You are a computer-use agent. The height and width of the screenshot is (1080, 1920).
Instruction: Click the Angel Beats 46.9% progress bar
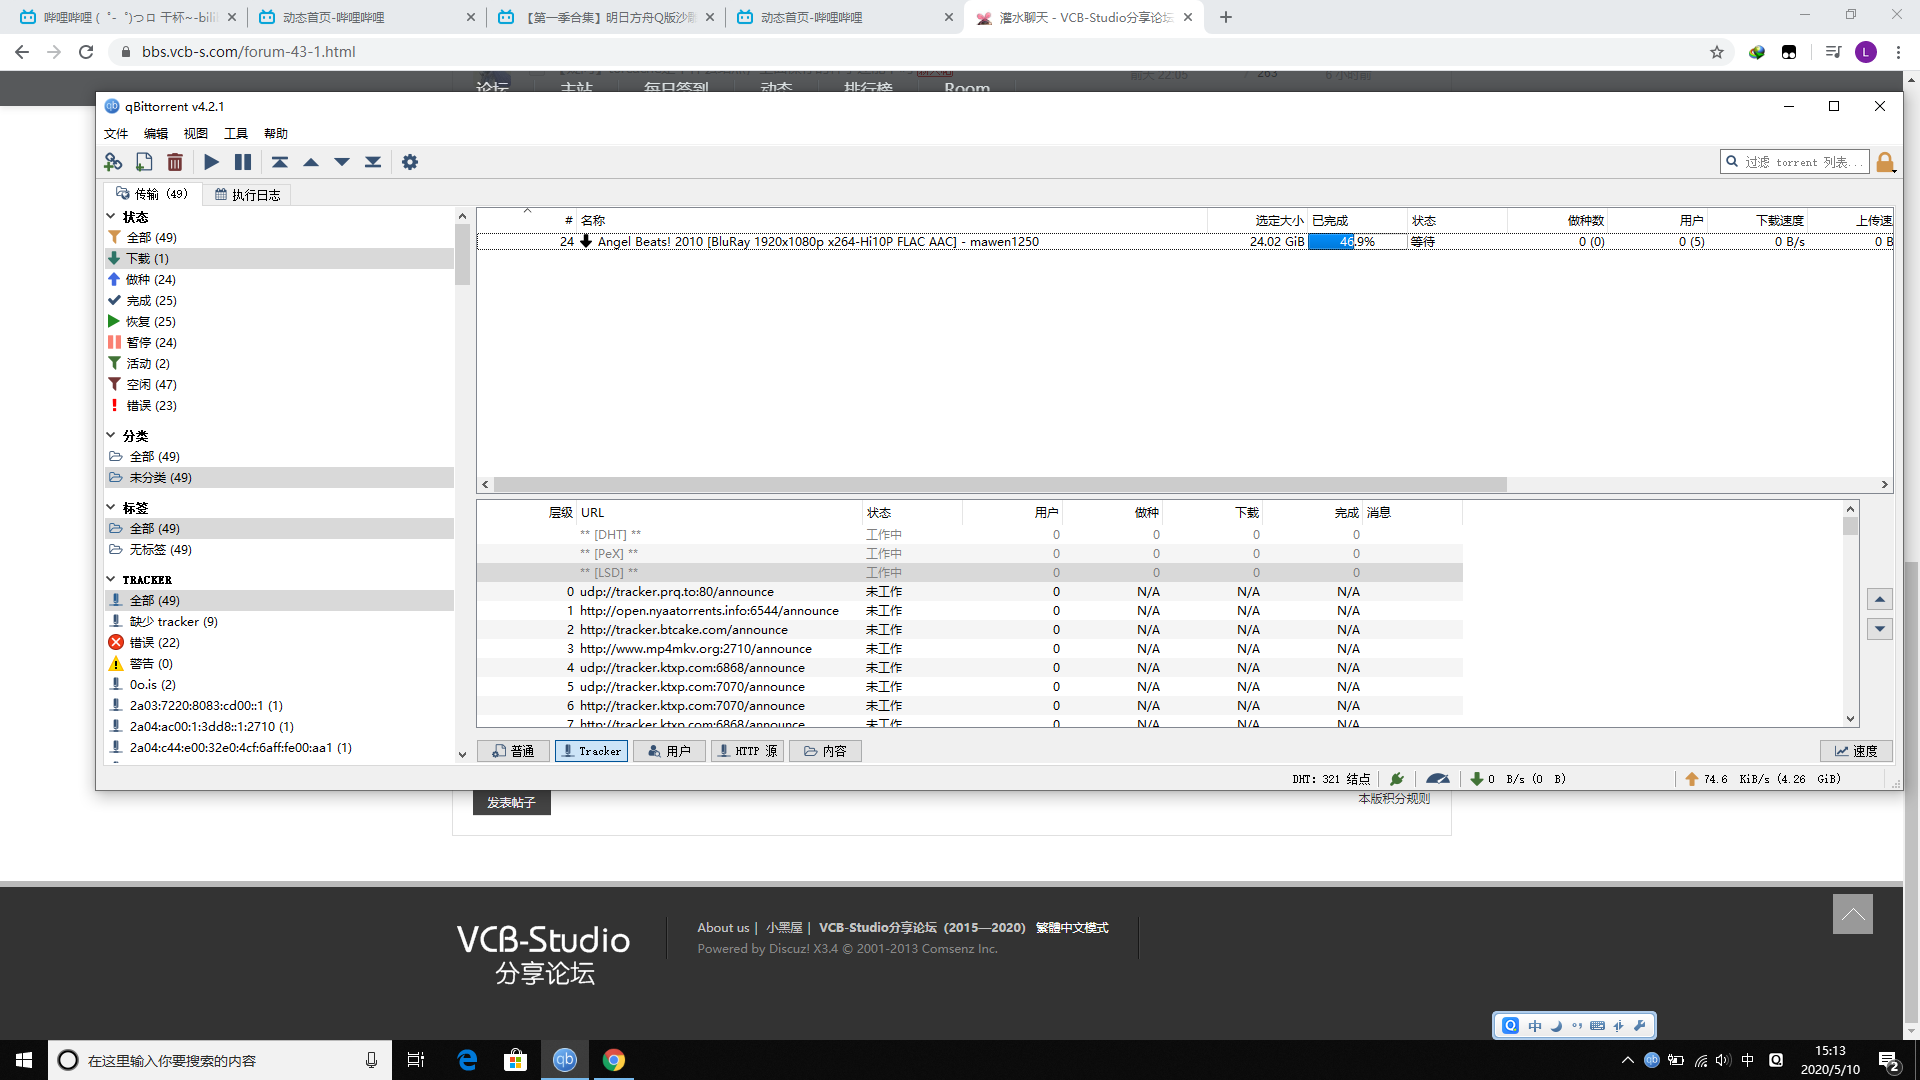1357,241
